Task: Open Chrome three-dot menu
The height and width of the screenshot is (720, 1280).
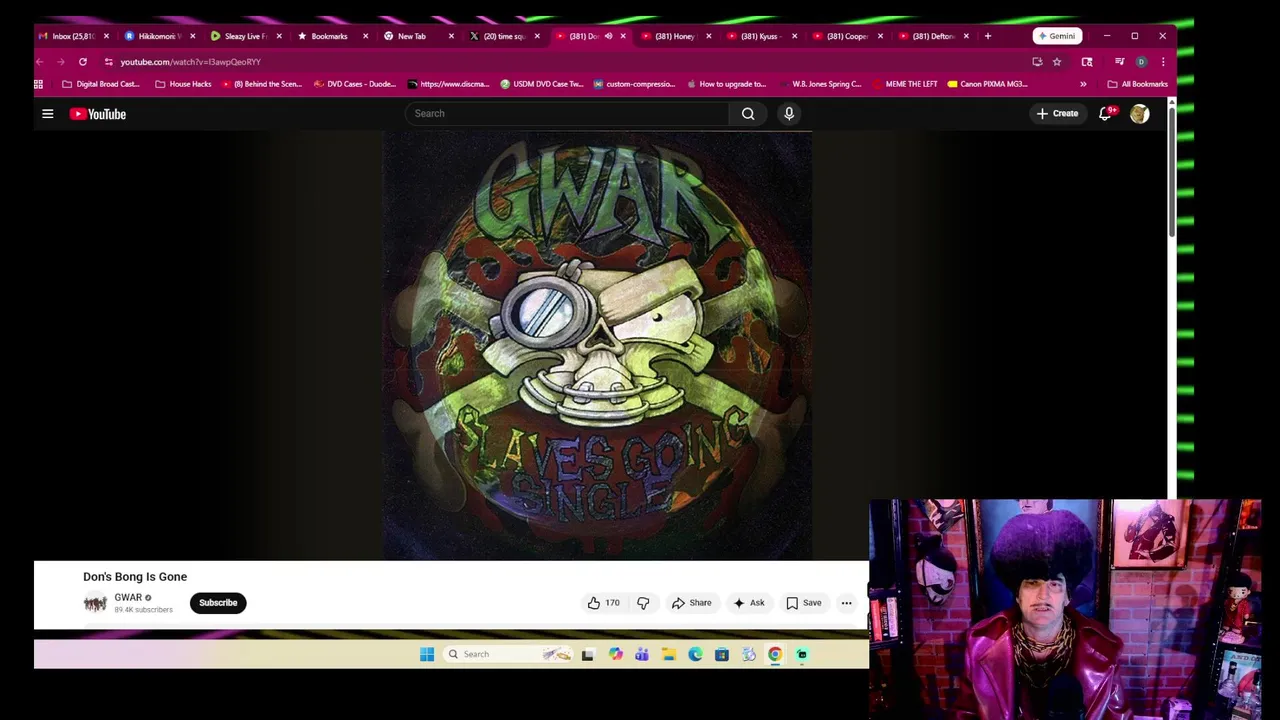Action: coord(1163,62)
